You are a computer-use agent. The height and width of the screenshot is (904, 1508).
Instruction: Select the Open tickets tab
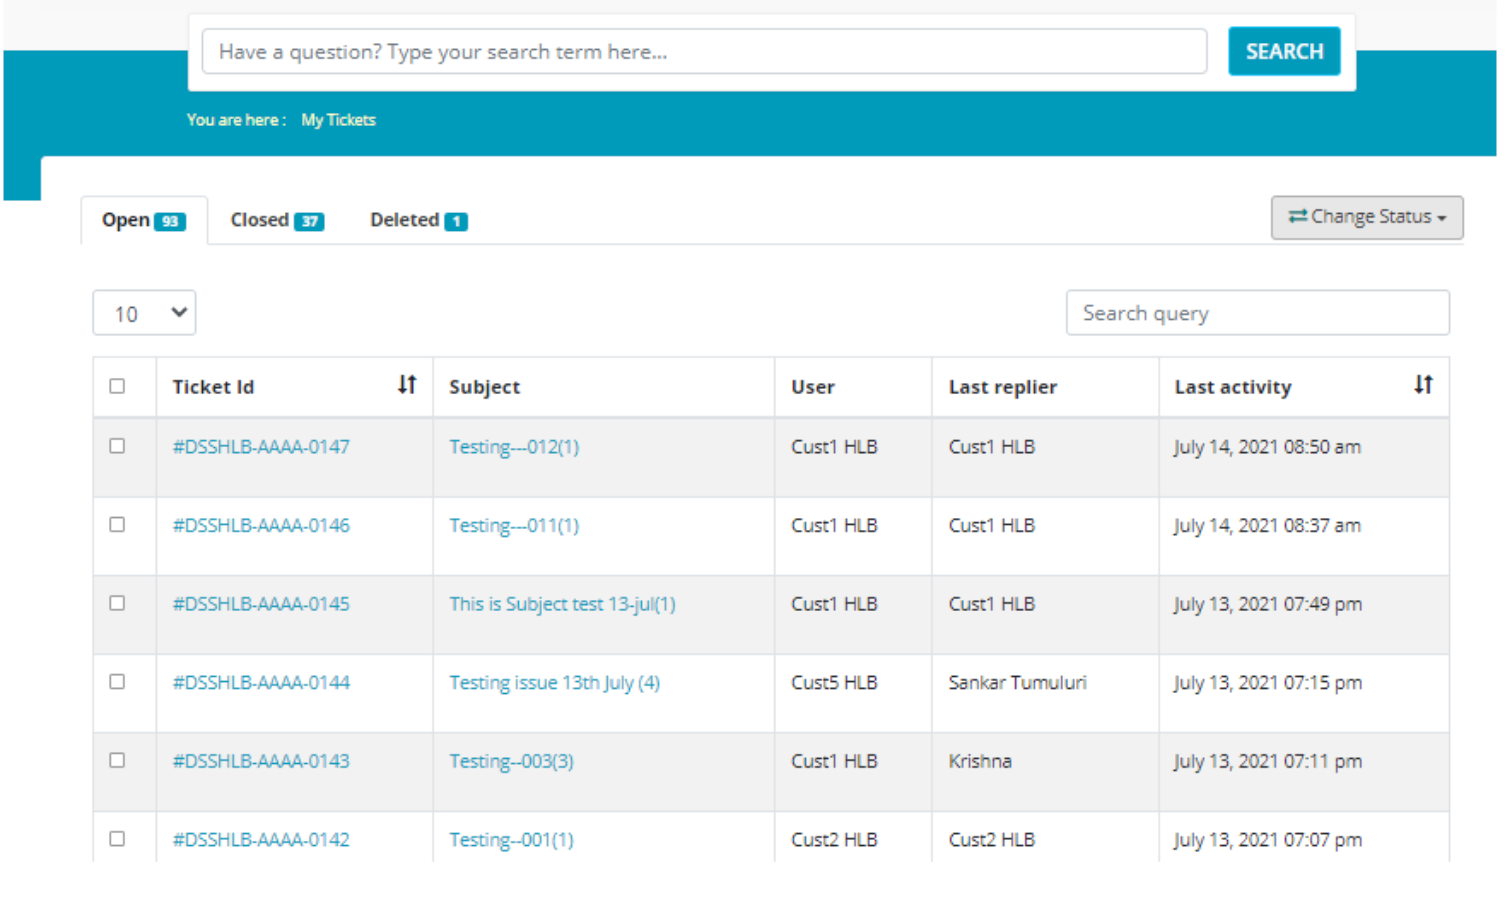click(x=126, y=220)
